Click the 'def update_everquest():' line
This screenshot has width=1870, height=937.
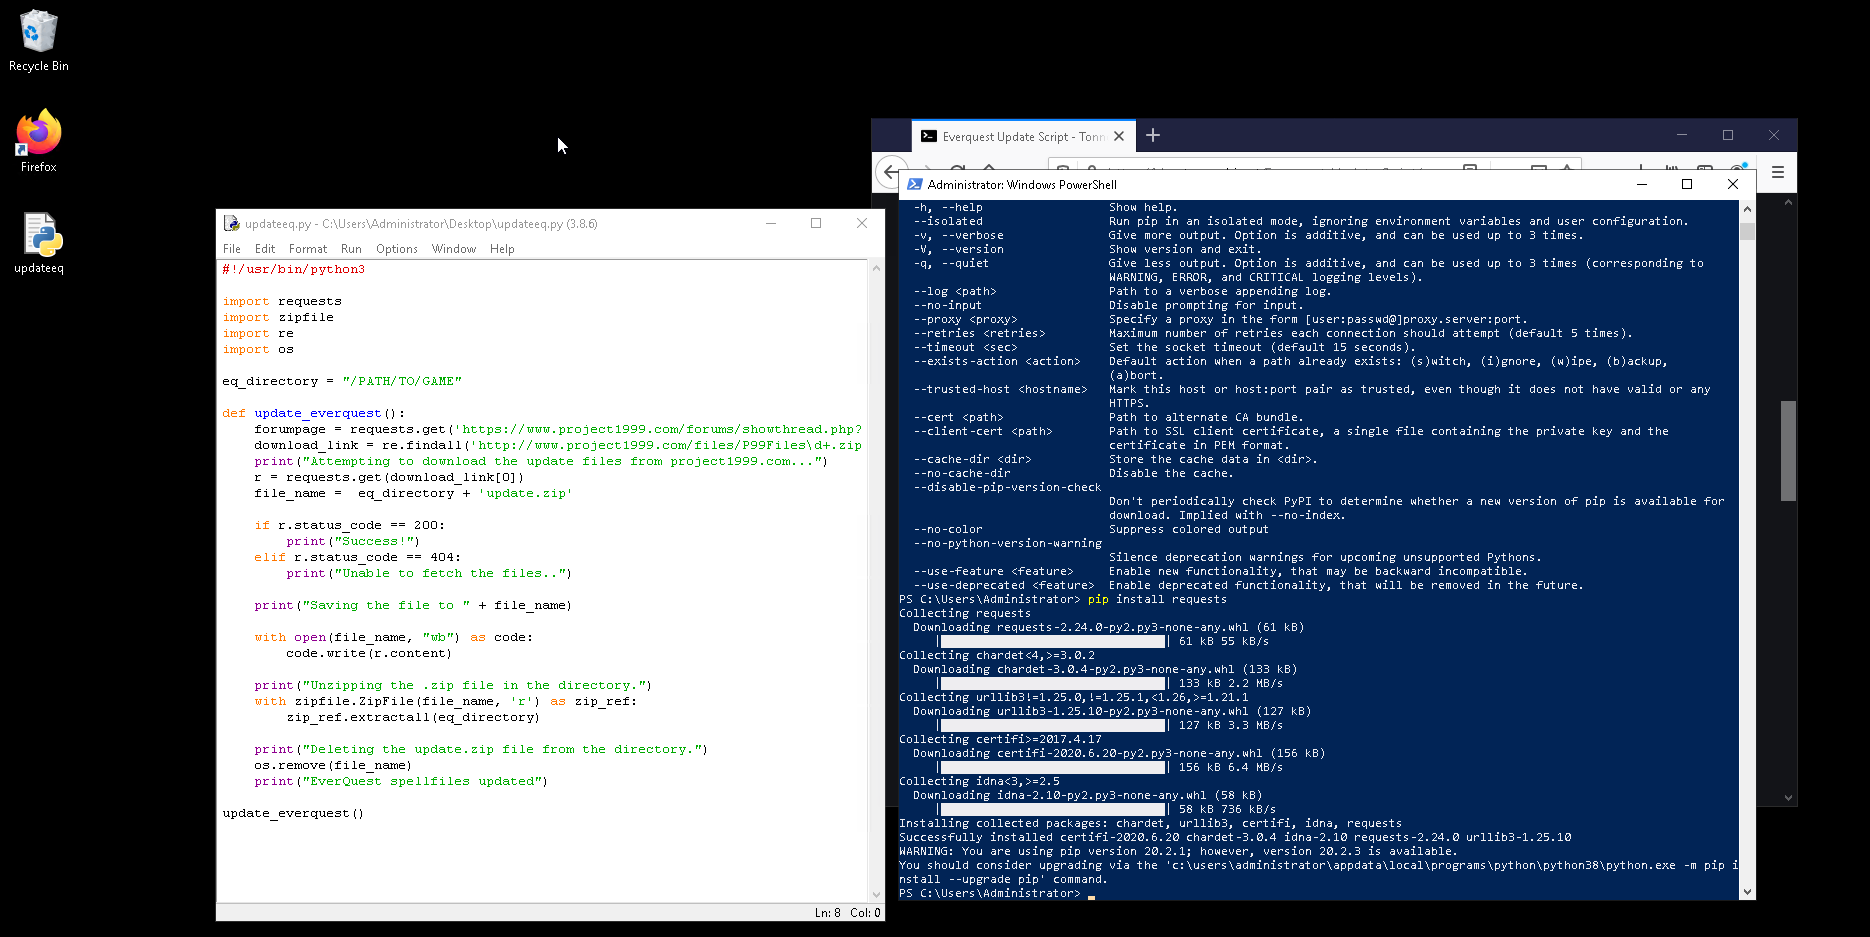click(313, 414)
